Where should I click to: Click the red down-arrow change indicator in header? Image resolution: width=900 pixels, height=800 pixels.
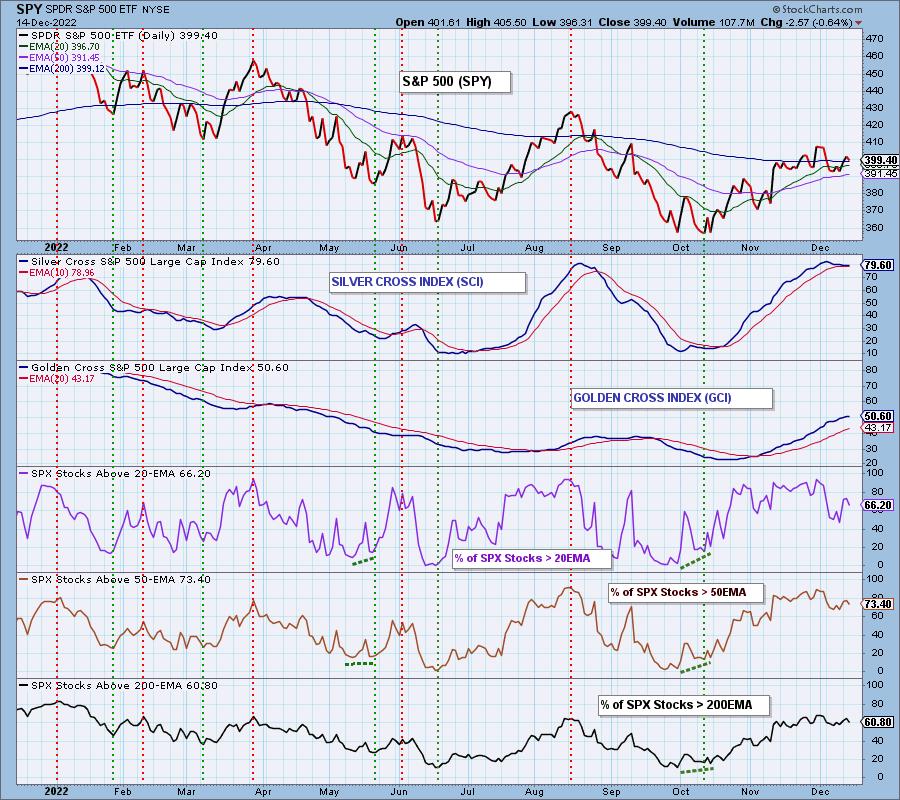(x=859, y=23)
